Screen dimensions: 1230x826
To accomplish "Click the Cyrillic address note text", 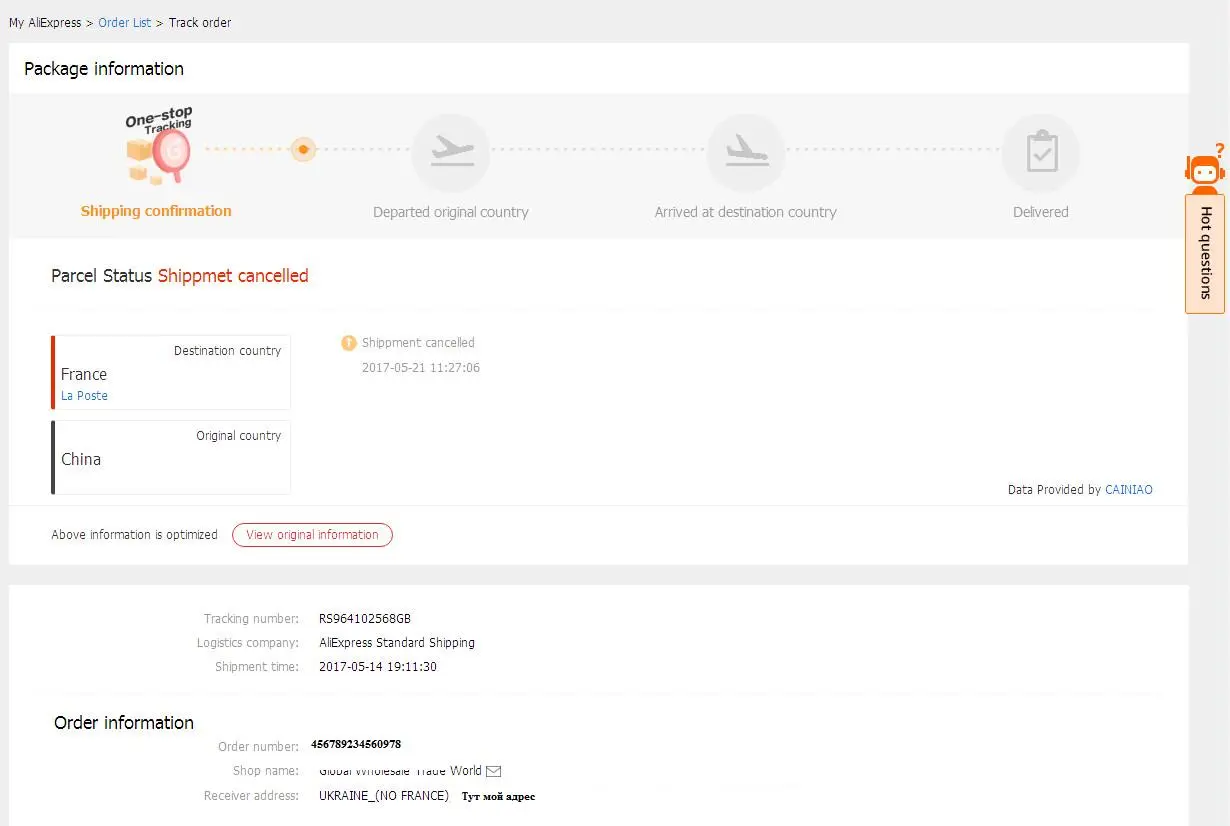I will point(498,797).
